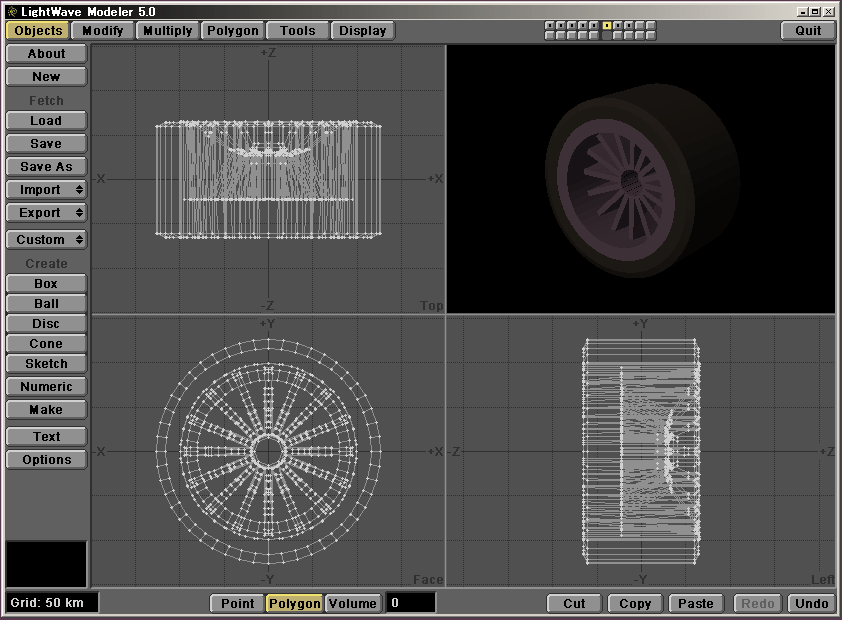Expand the Export dropdown menu
This screenshot has width=842, height=620.
point(46,213)
